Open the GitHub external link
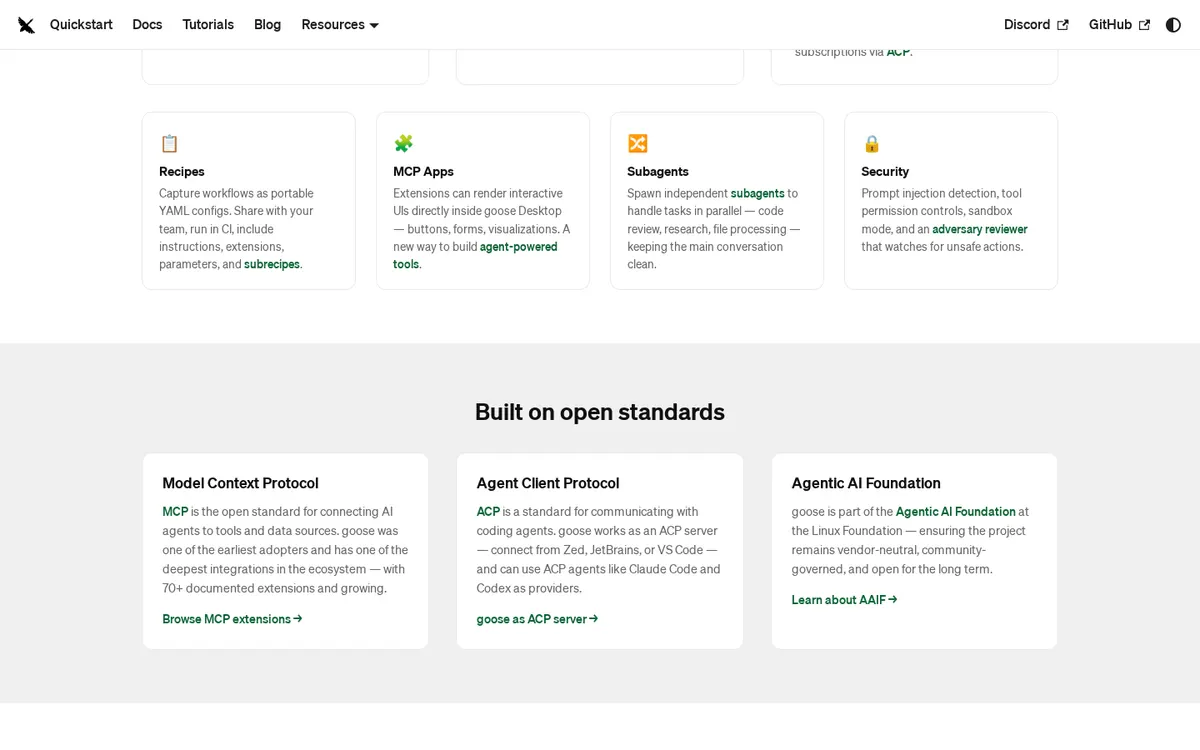 click(x=1119, y=25)
